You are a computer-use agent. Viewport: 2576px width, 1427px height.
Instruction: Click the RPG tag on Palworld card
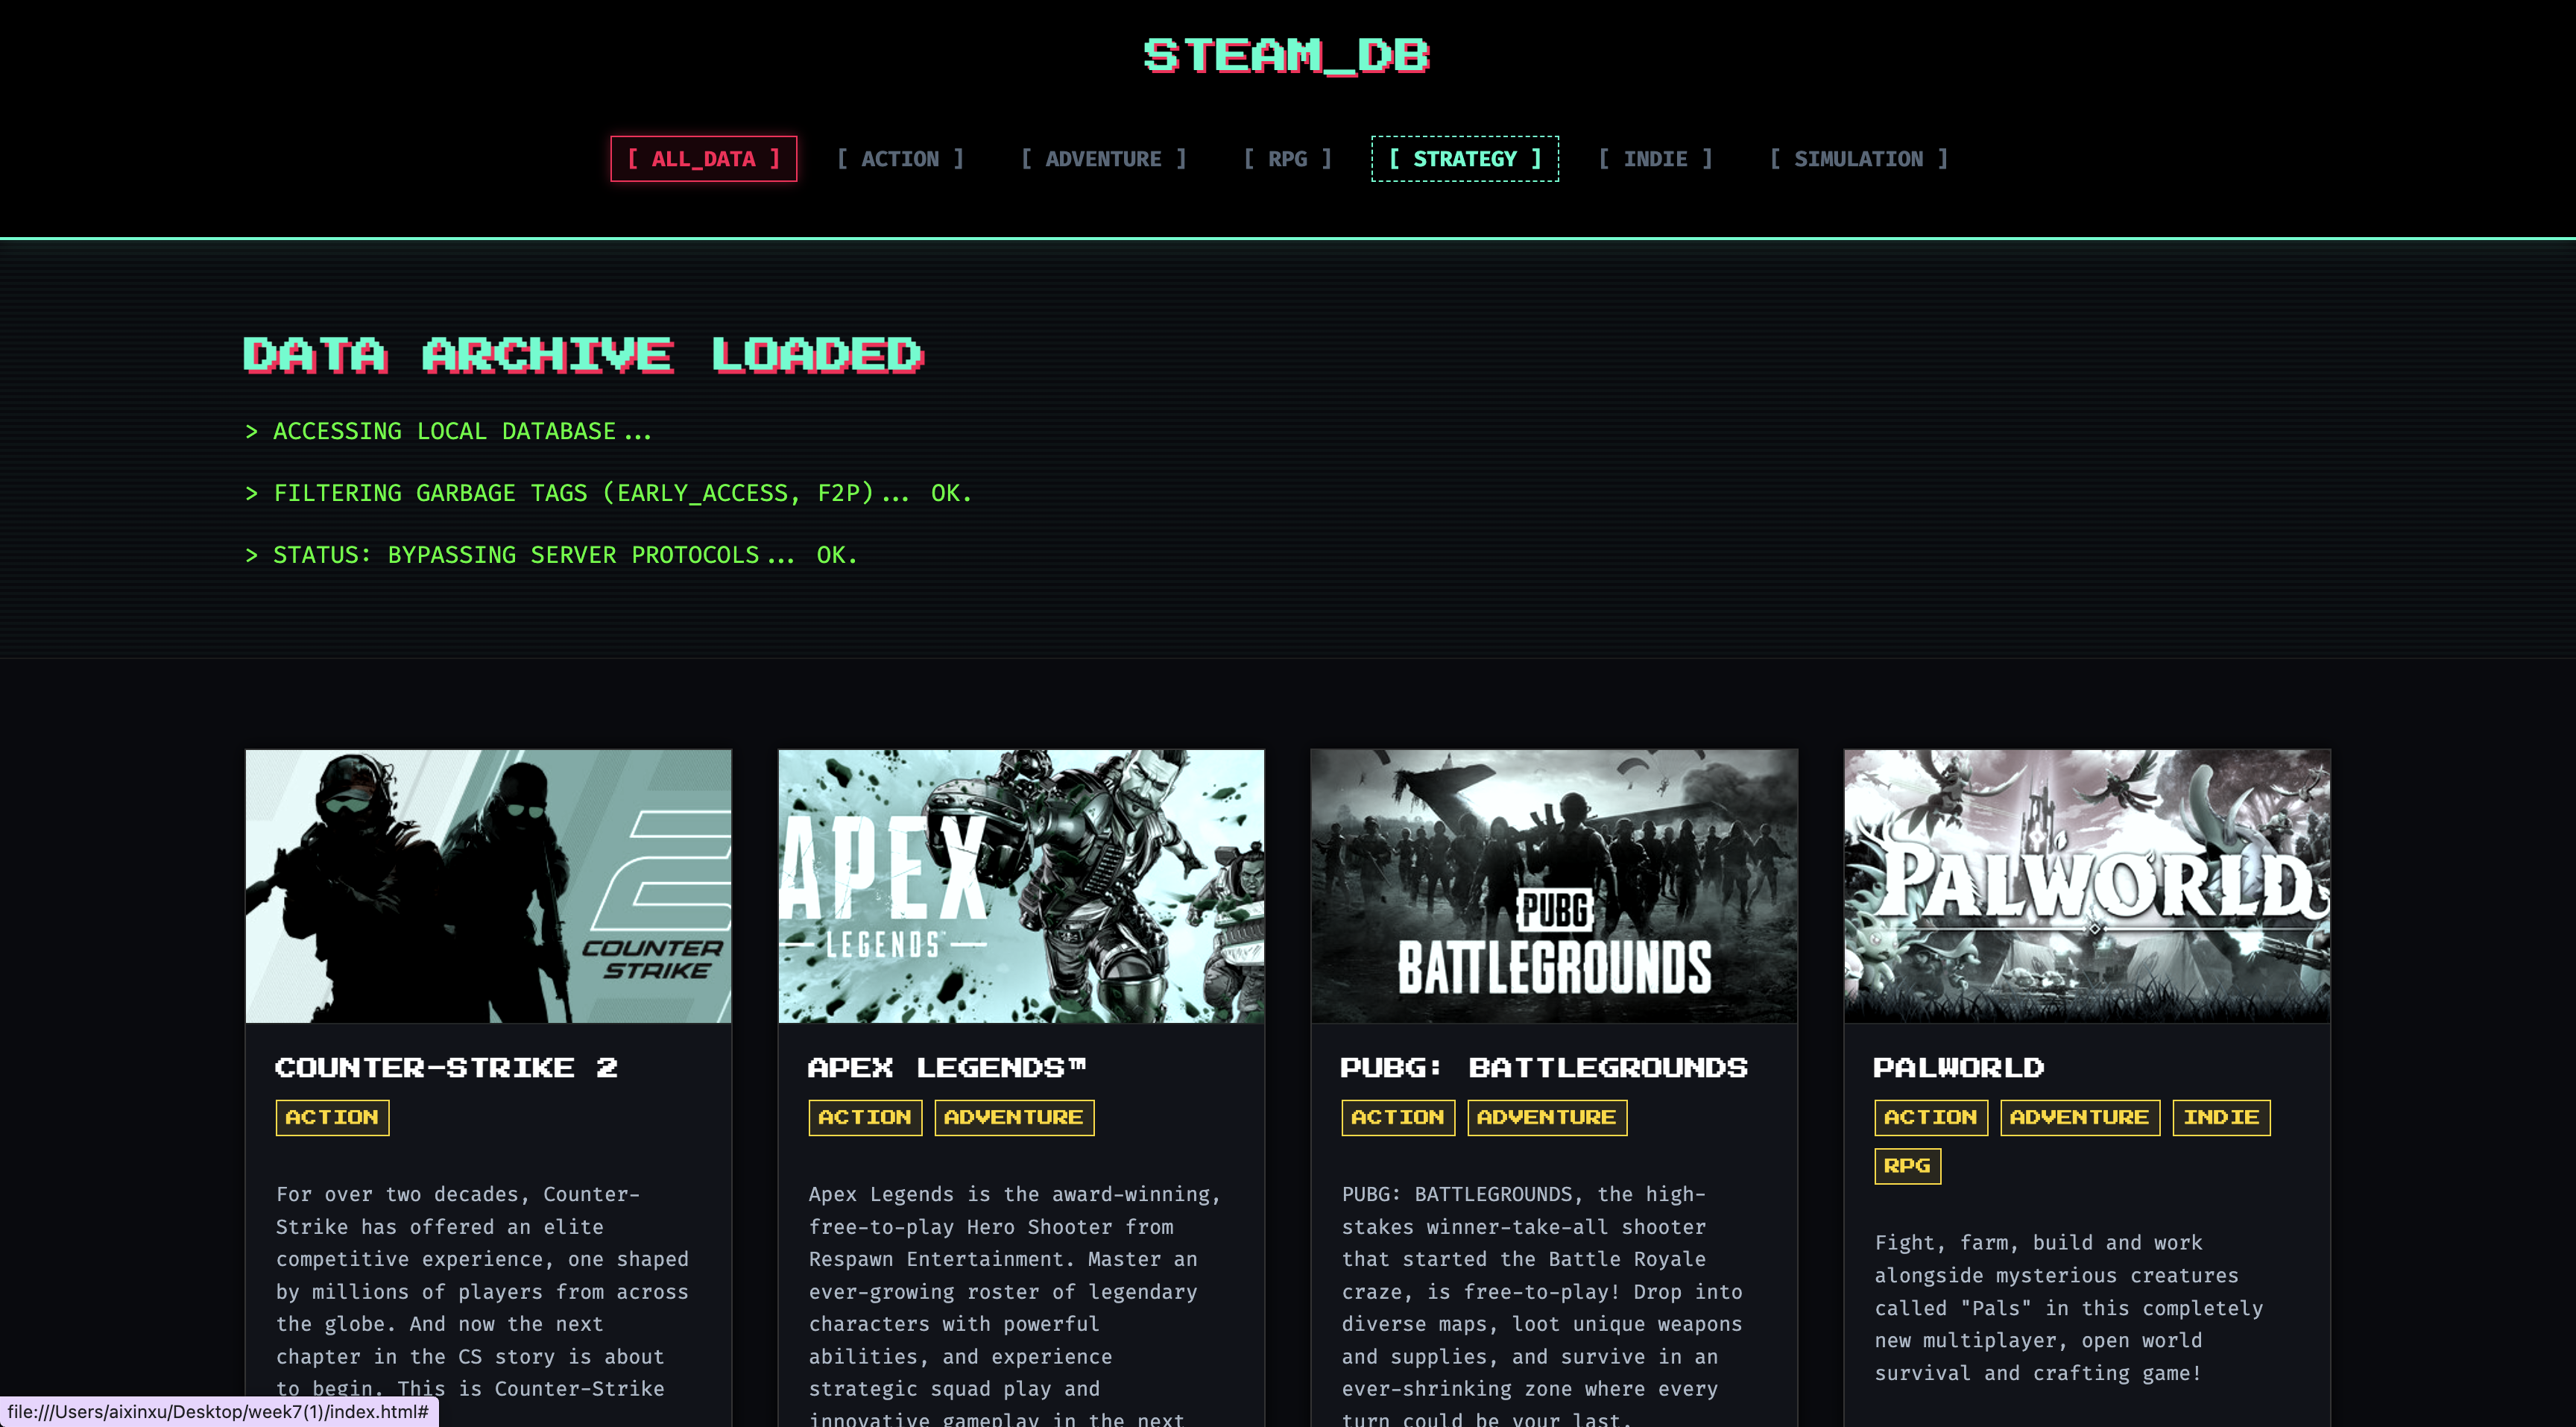1907,1165
